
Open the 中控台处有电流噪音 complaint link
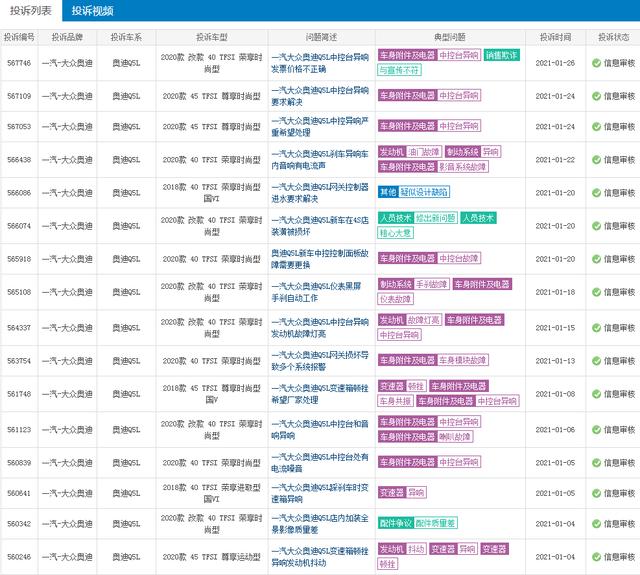coord(320,462)
